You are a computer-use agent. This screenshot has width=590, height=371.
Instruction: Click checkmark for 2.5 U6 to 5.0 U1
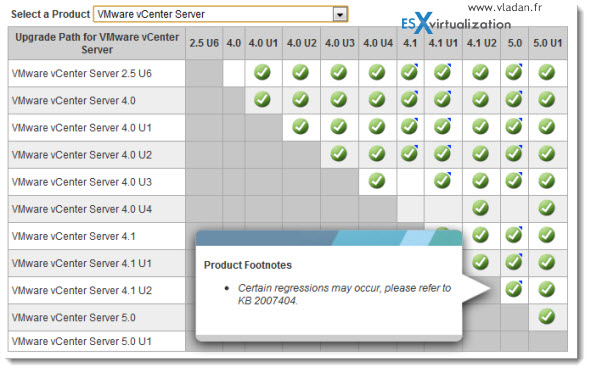point(547,72)
